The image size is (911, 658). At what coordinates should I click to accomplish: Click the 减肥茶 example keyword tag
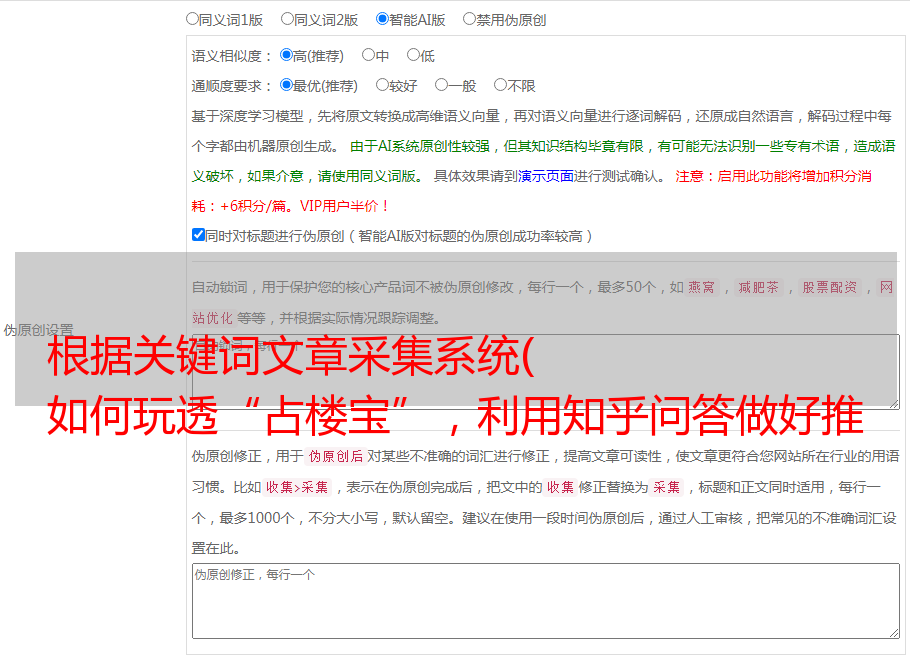758,287
